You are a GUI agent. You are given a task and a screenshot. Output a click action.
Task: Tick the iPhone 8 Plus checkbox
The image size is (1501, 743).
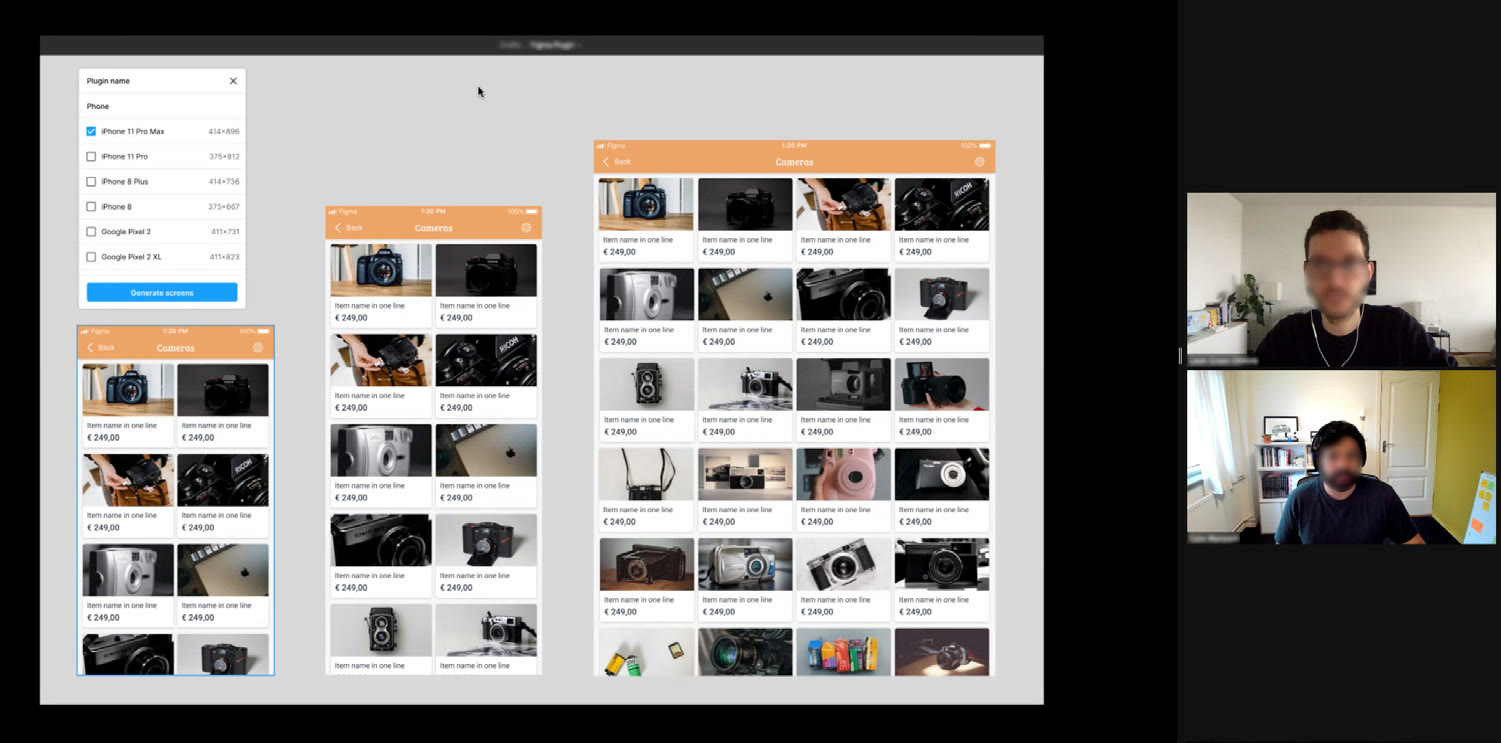91,181
